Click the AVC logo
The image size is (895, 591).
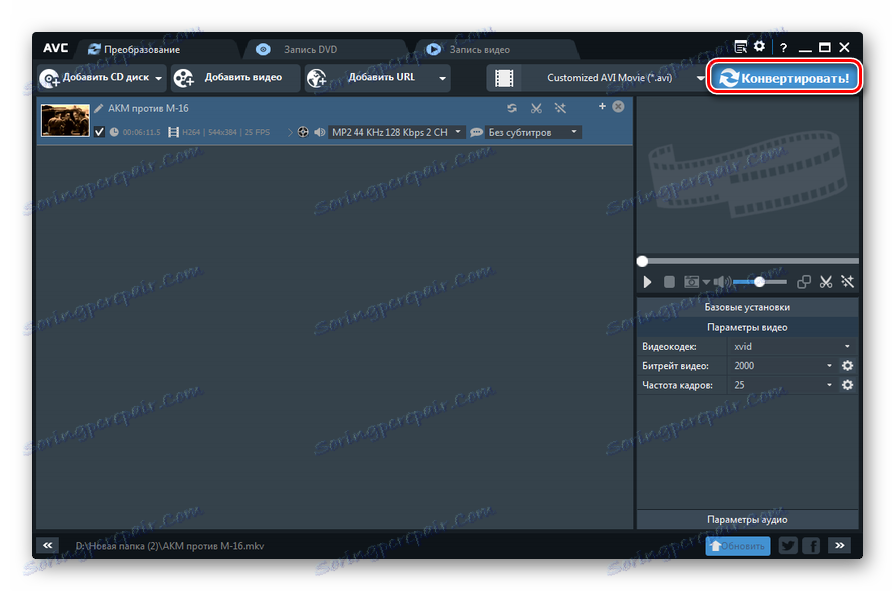[x=55, y=48]
